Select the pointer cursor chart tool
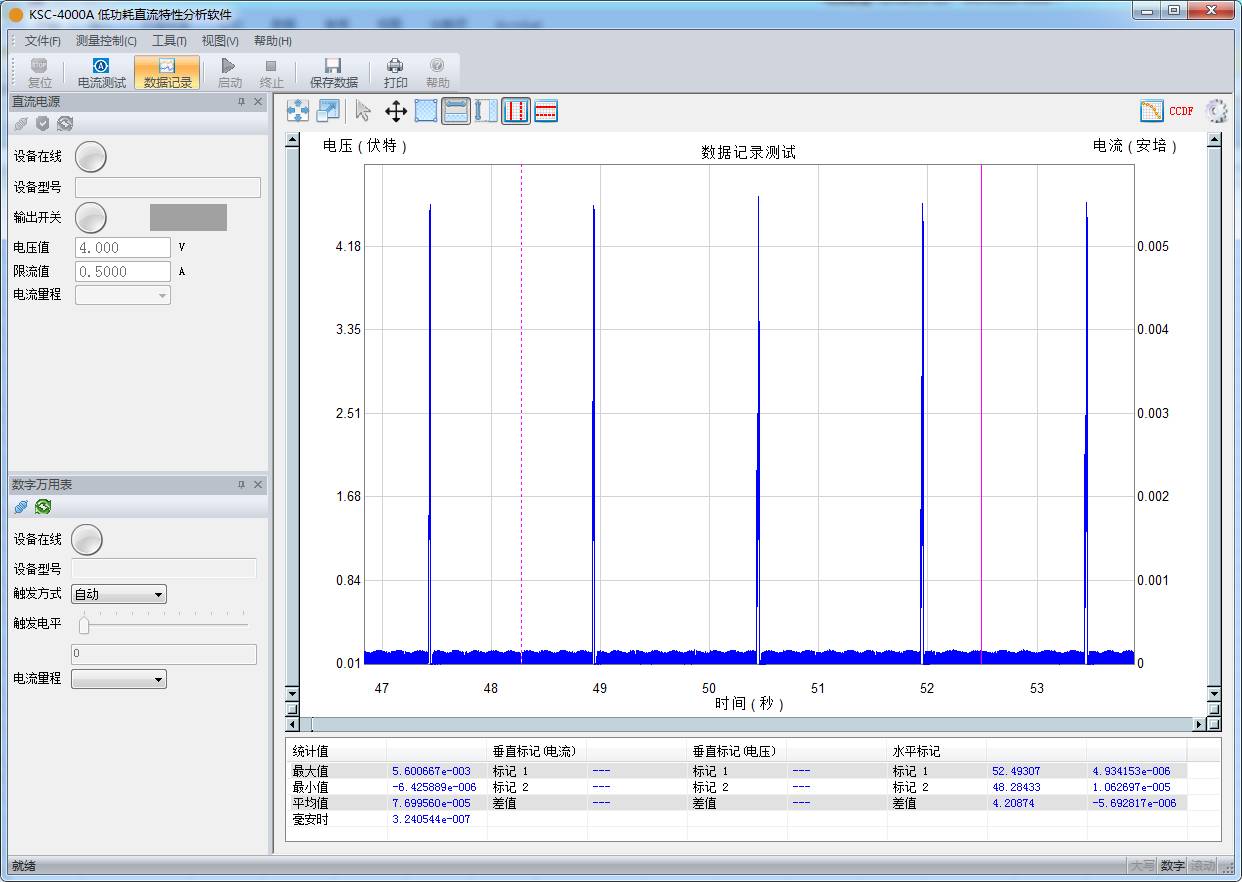This screenshot has width=1242, height=882. [363, 111]
